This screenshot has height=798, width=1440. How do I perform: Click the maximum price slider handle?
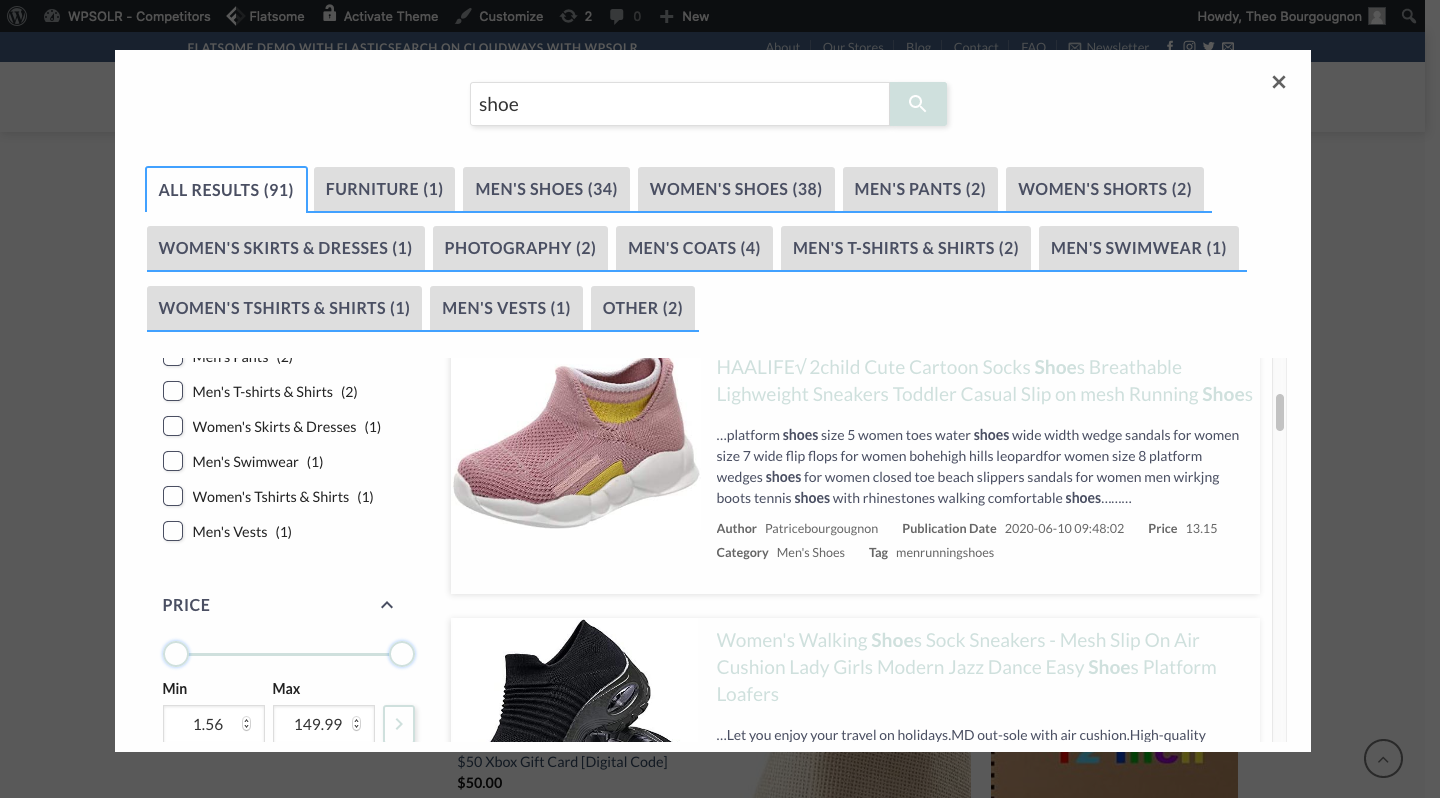point(402,655)
